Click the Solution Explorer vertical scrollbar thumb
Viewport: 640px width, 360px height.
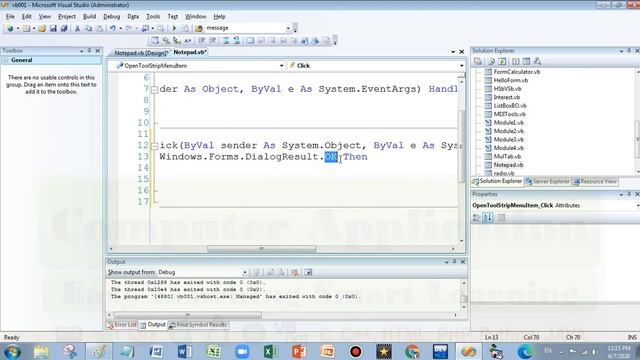click(638, 139)
